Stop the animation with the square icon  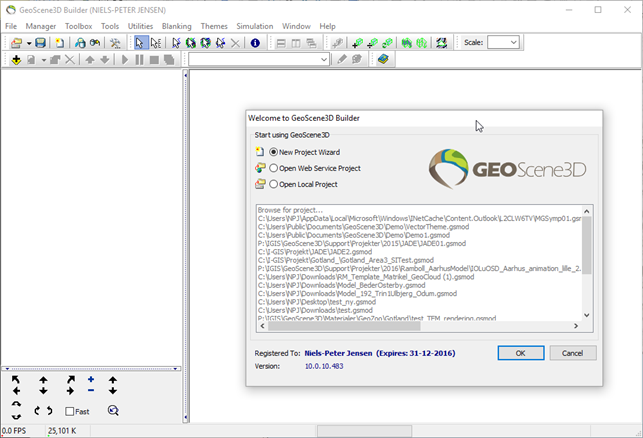coord(154,60)
